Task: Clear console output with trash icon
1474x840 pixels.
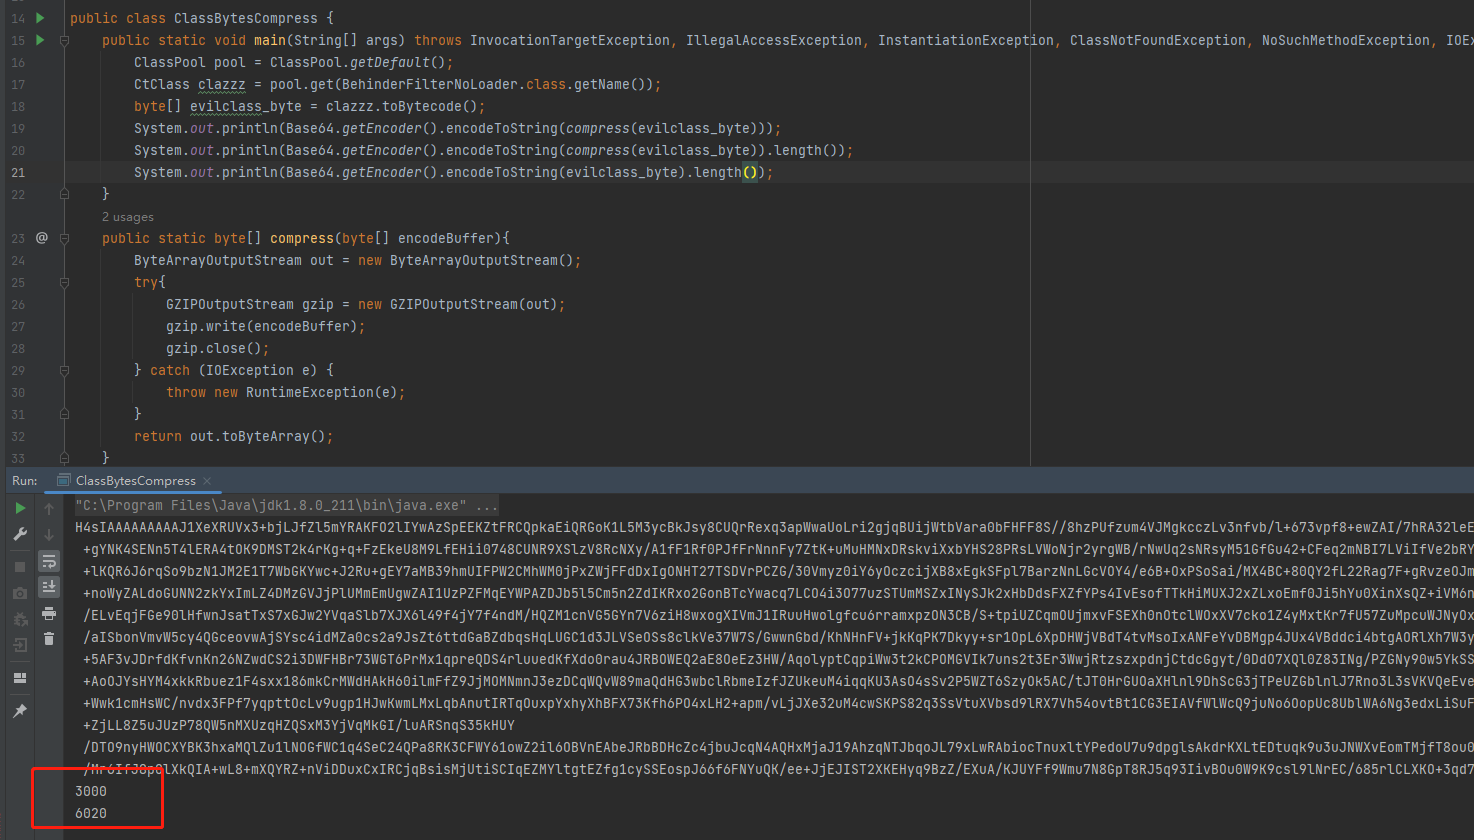Action: pyautogui.click(x=49, y=638)
